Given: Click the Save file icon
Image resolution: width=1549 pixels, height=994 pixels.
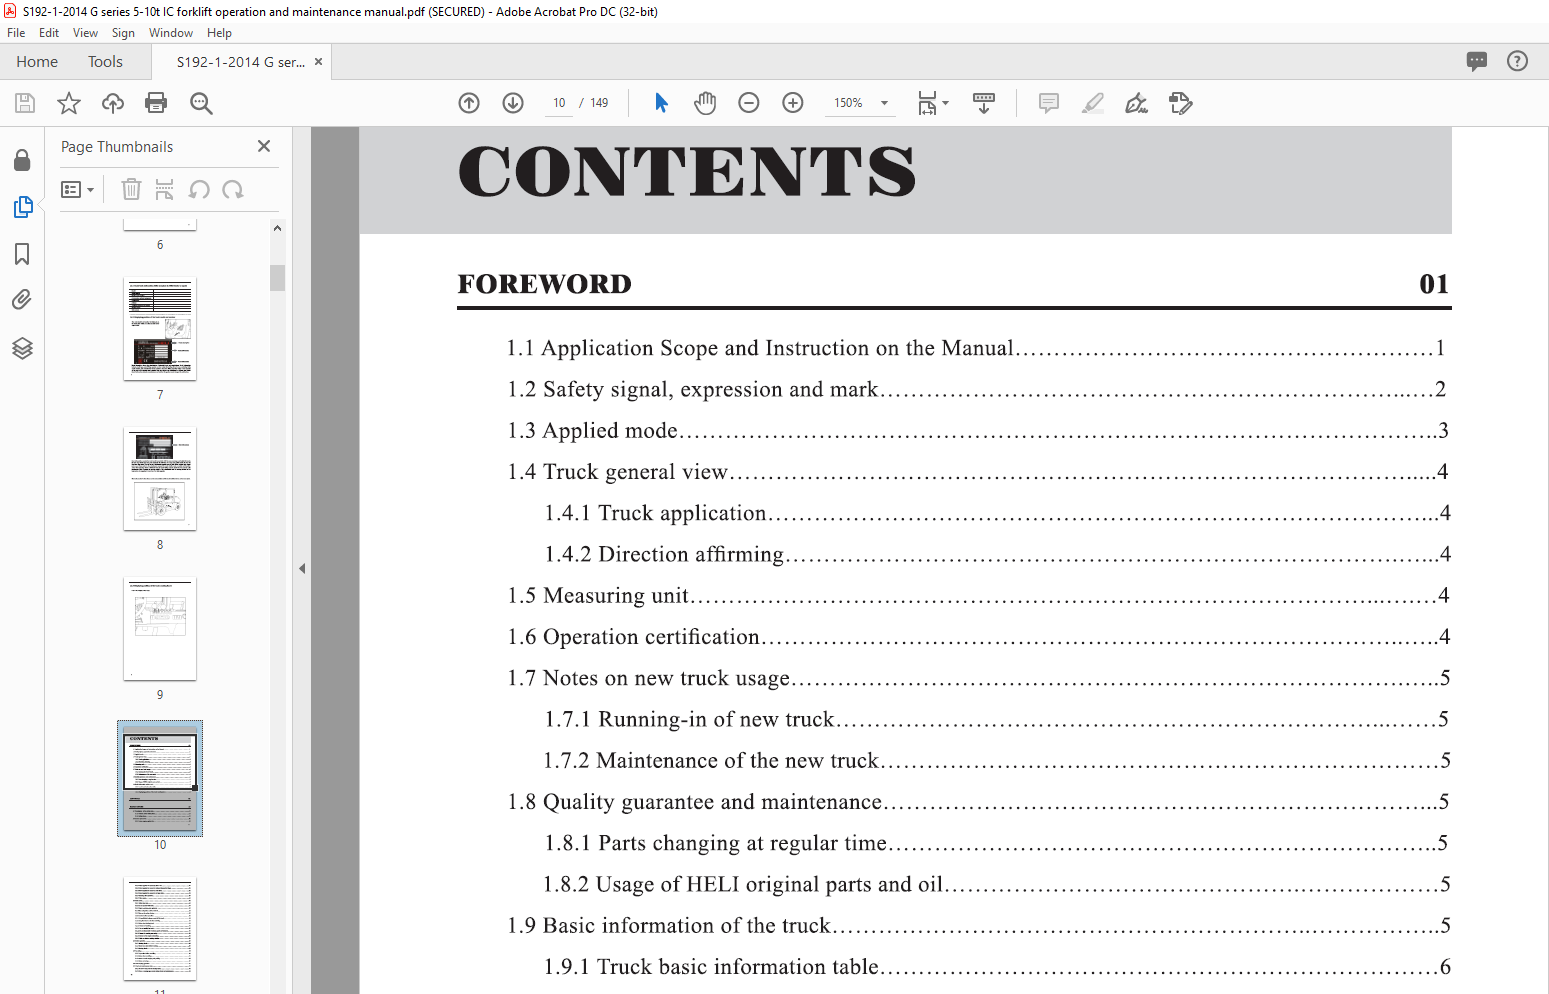Looking at the screenshot, I should [x=25, y=103].
